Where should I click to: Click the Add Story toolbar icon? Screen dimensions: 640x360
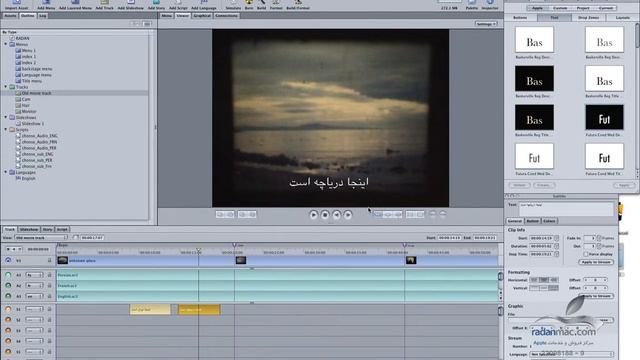click(x=156, y=3)
